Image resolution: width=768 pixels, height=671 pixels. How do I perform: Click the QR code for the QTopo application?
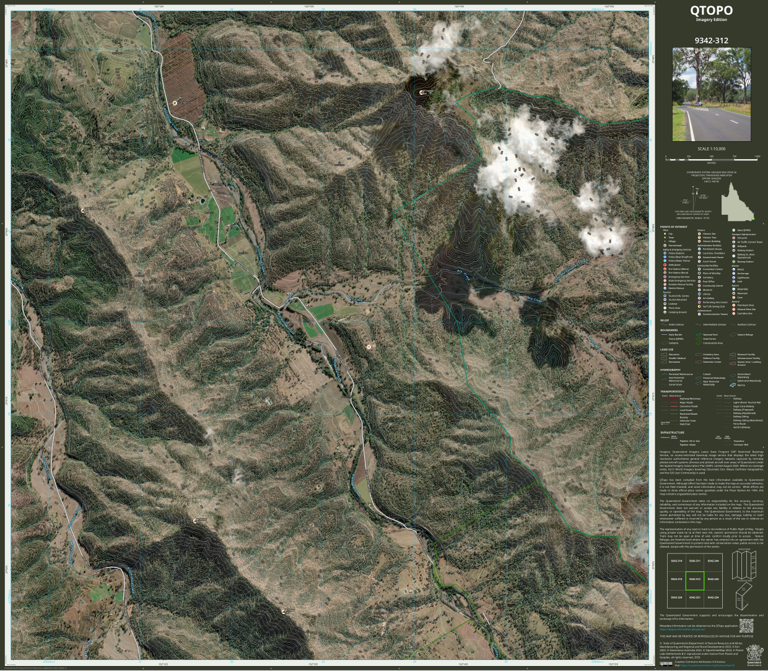pyautogui.click(x=746, y=625)
